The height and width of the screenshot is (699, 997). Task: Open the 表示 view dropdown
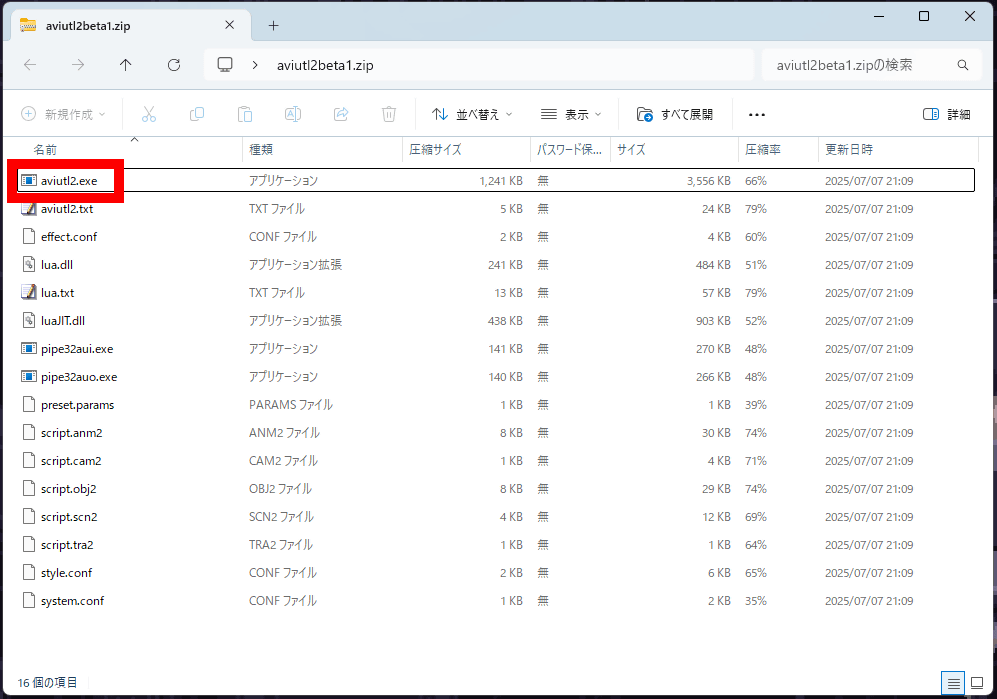[x=570, y=114]
